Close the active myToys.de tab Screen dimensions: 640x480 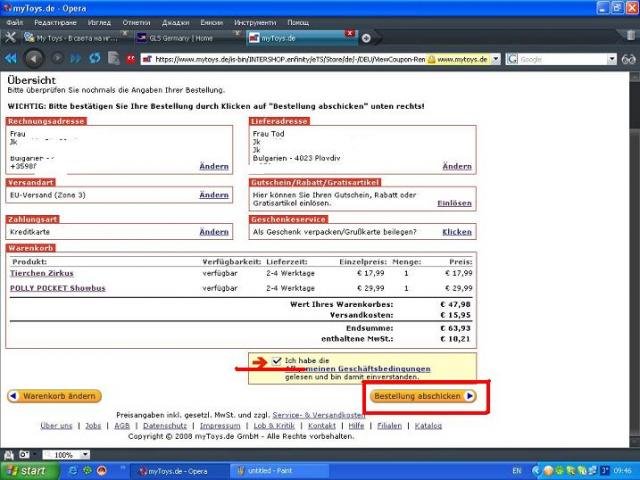pyautogui.click(x=350, y=34)
